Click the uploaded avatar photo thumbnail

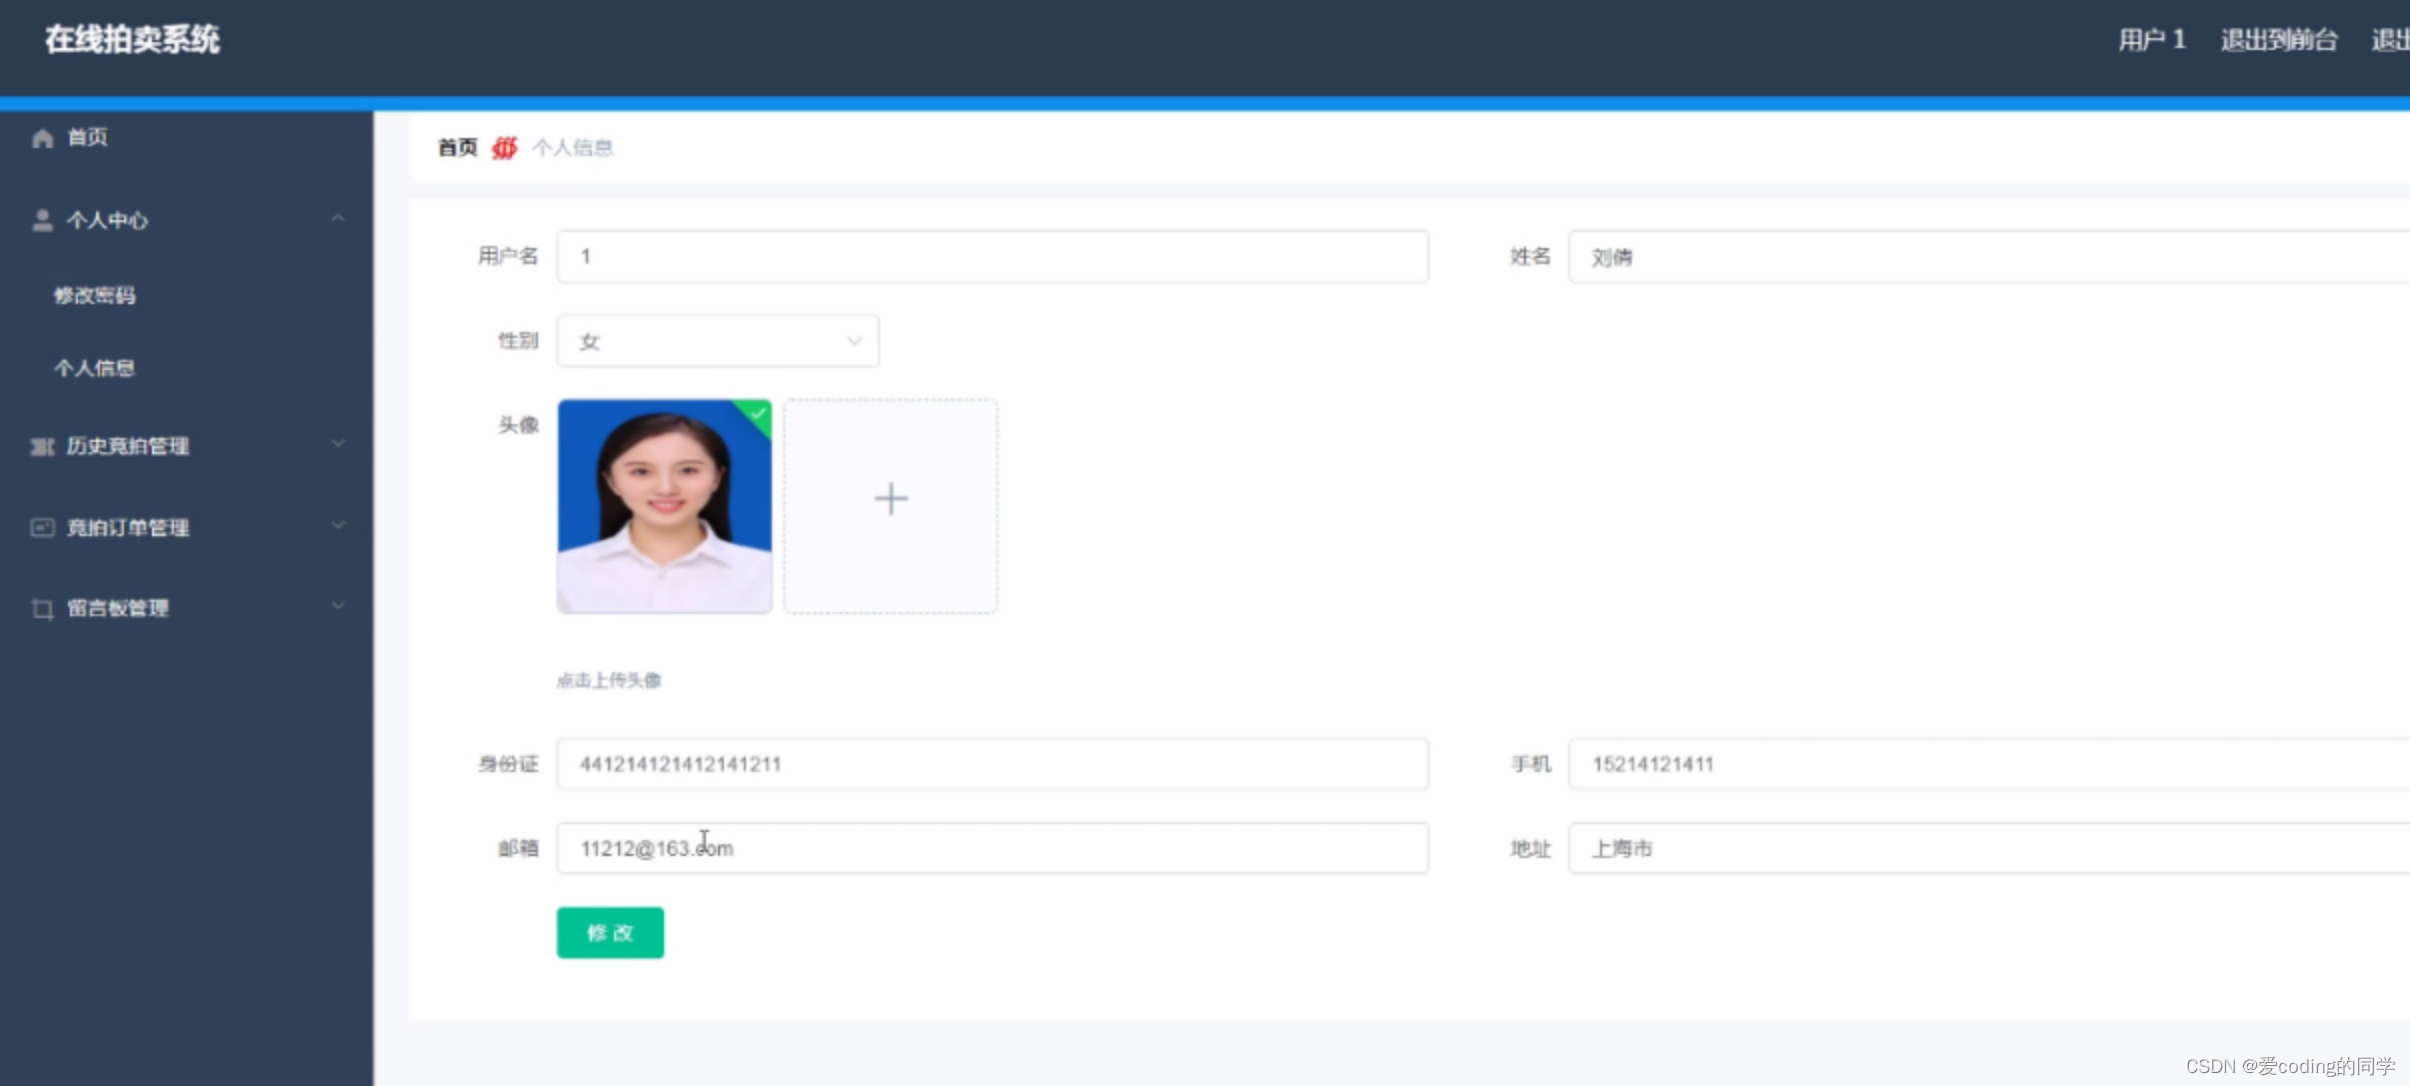[x=664, y=506]
